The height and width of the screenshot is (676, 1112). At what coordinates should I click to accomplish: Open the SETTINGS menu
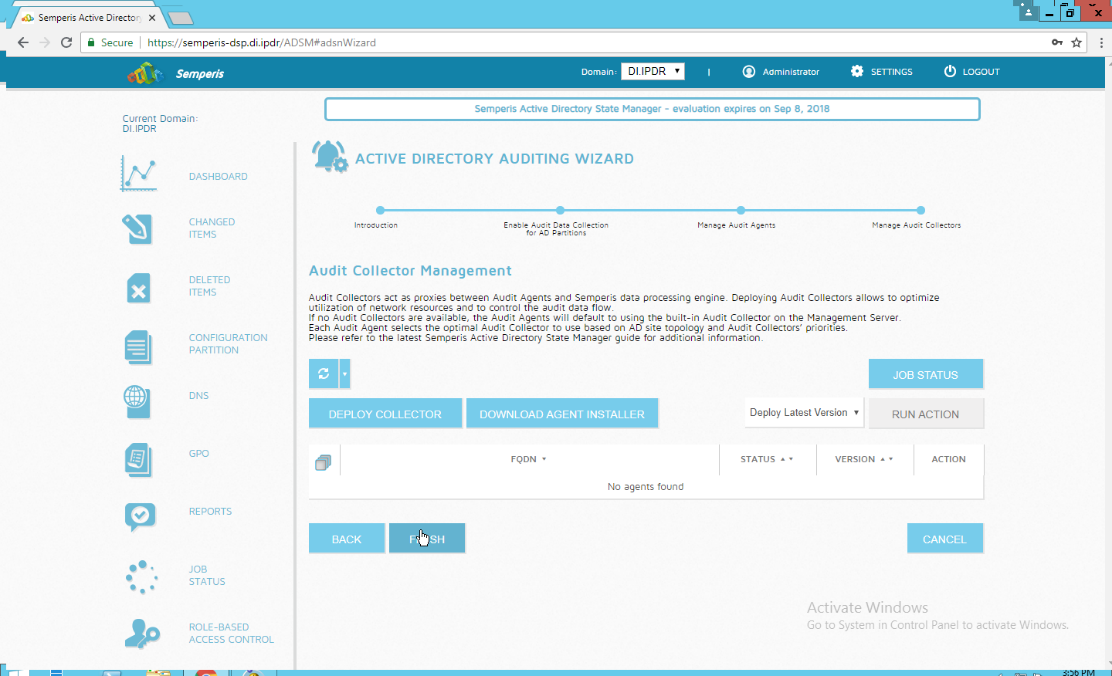[881, 72]
